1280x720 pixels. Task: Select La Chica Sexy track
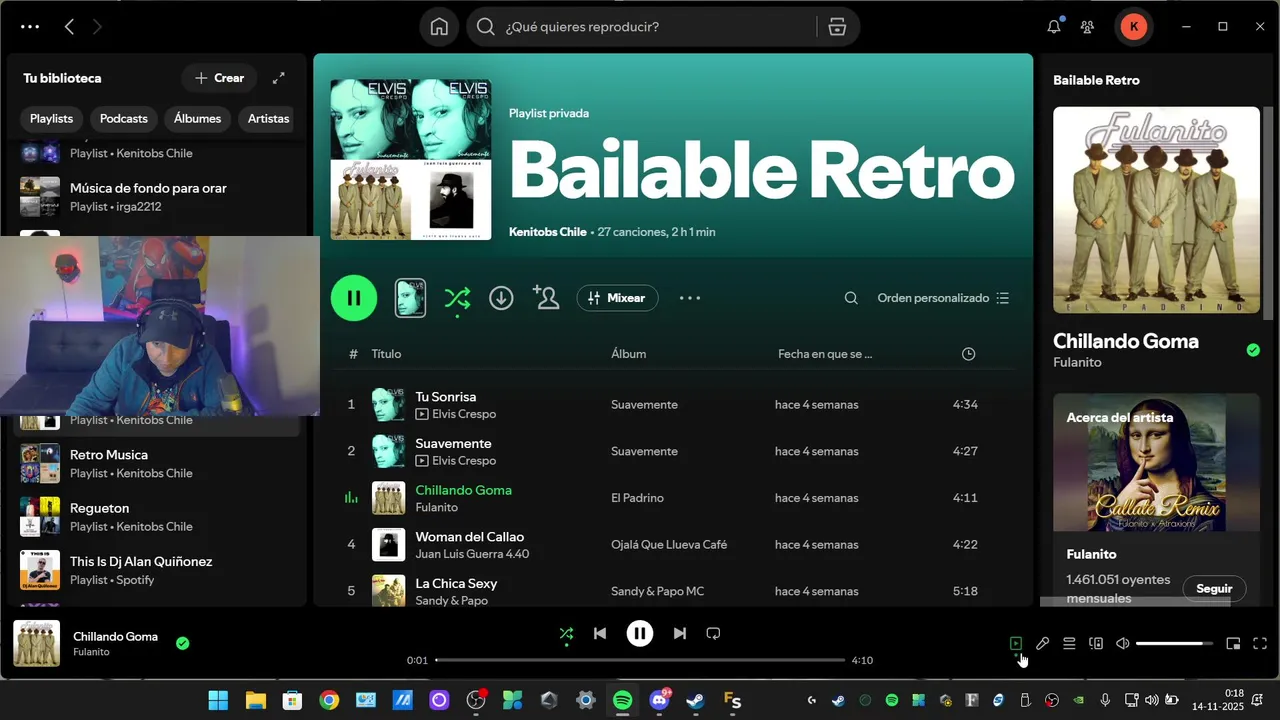456,584
